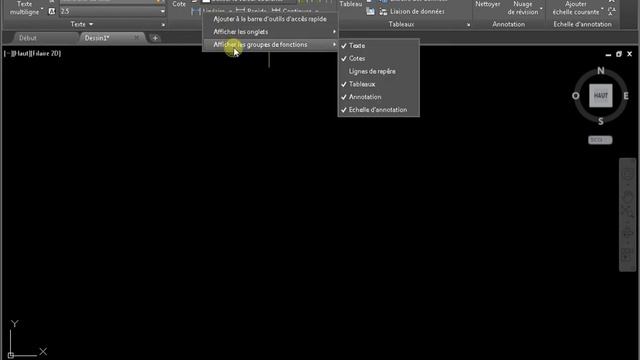Open the SCG coordinate system dropdown
640x360 pixels.
point(600,140)
